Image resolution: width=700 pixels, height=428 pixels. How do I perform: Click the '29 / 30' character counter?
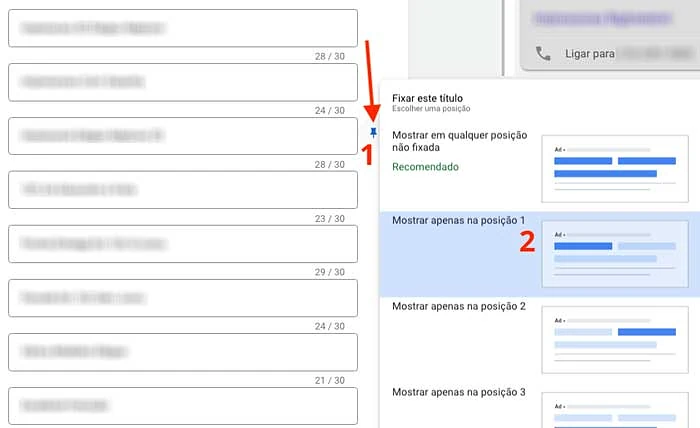(329, 272)
